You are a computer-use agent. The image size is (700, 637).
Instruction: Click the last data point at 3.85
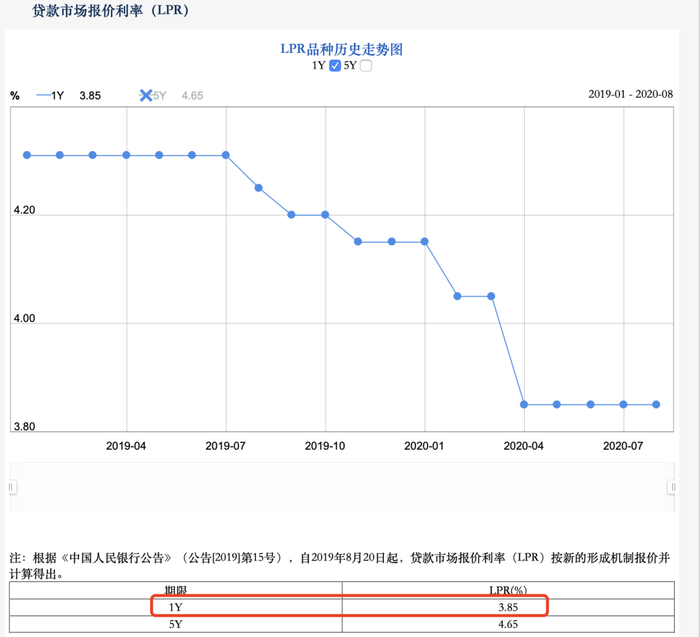(656, 404)
